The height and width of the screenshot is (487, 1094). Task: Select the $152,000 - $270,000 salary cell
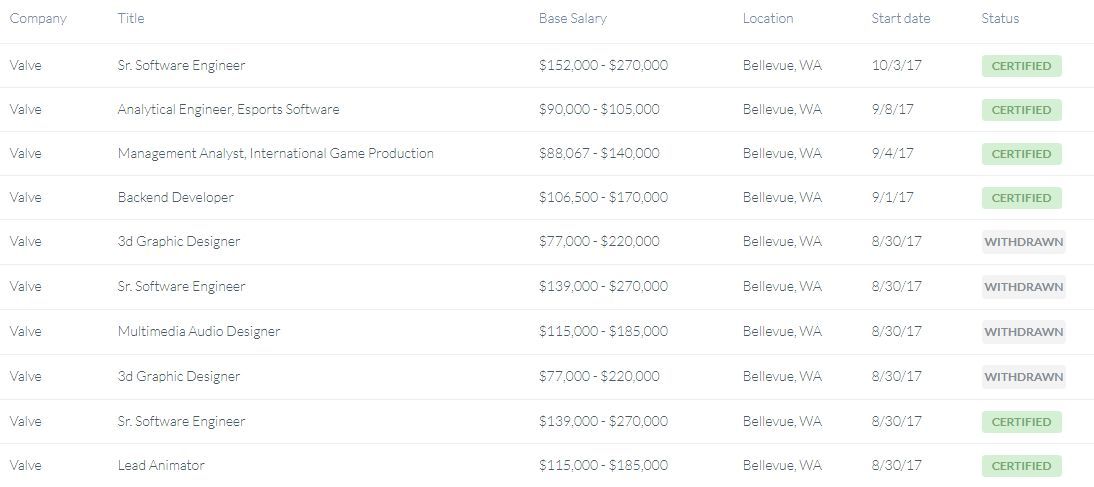603,65
